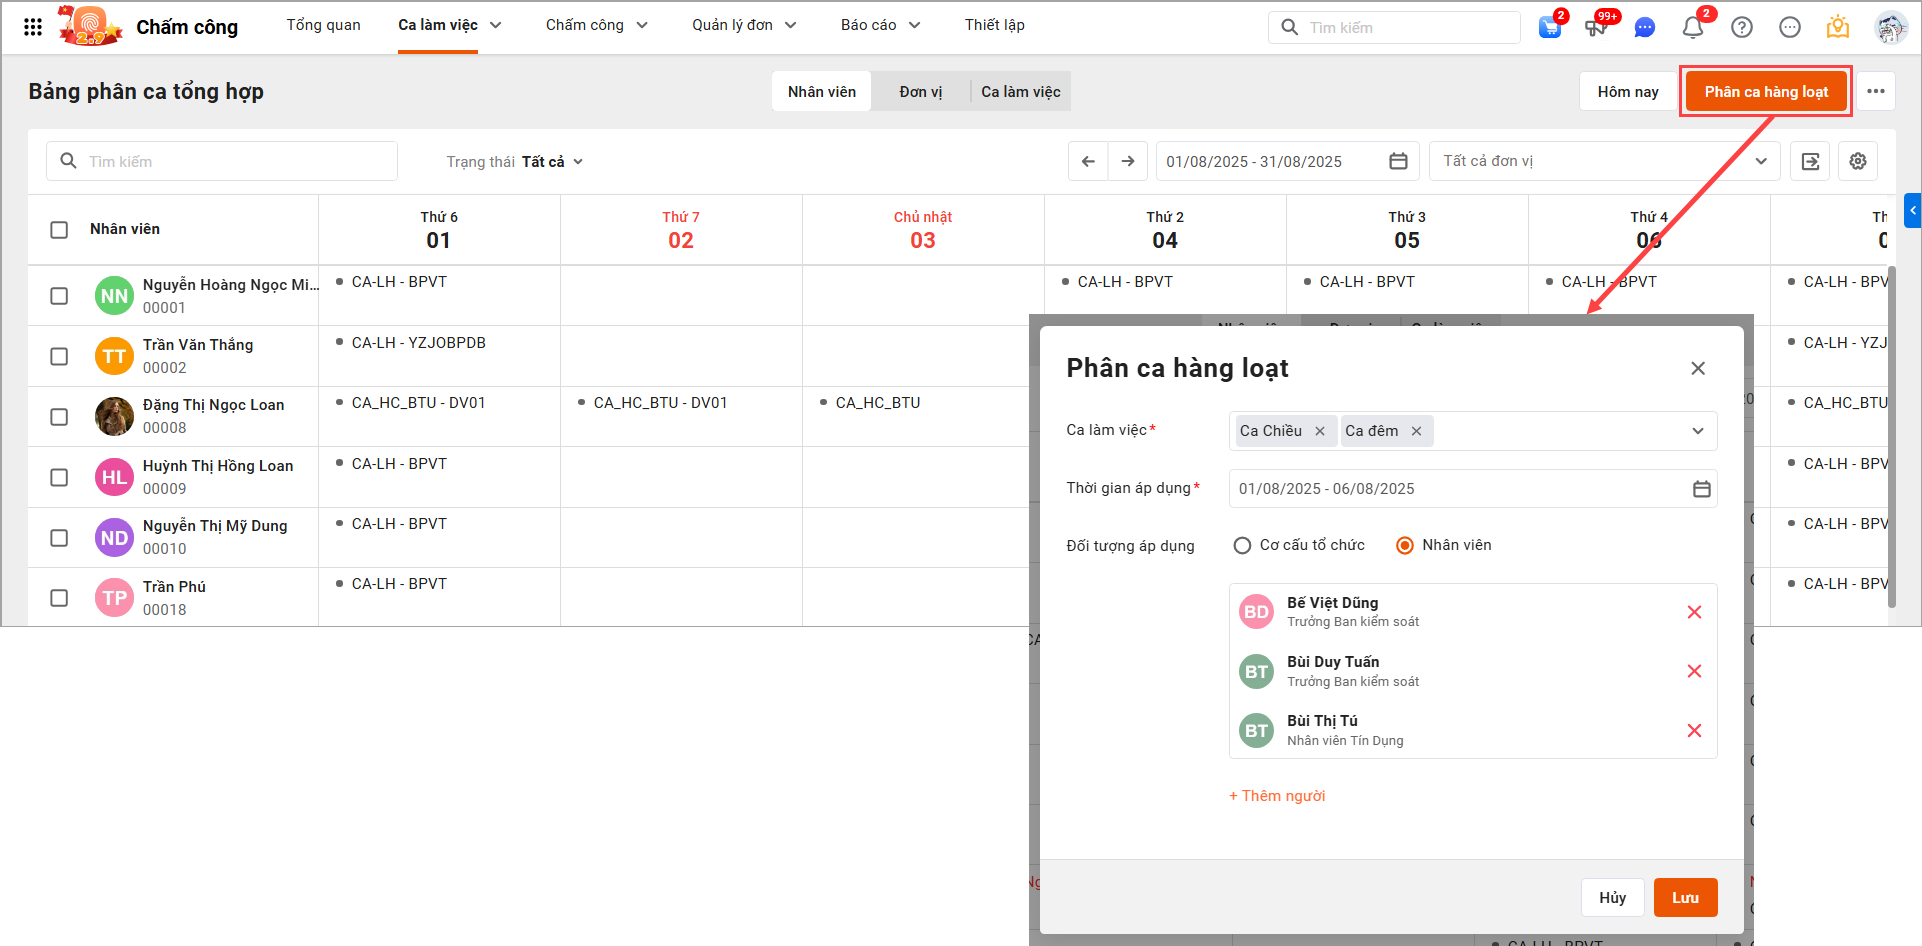Select the Cơ cấu tổ chức radio option

[1242, 546]
